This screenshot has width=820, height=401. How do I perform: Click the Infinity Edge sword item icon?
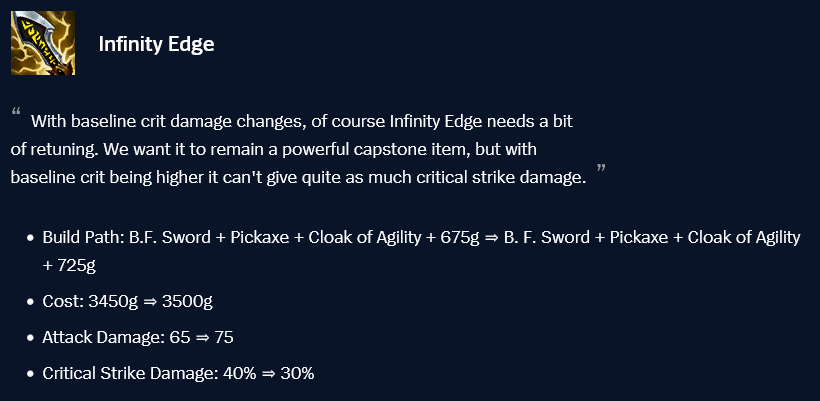[x=42, y=43]
